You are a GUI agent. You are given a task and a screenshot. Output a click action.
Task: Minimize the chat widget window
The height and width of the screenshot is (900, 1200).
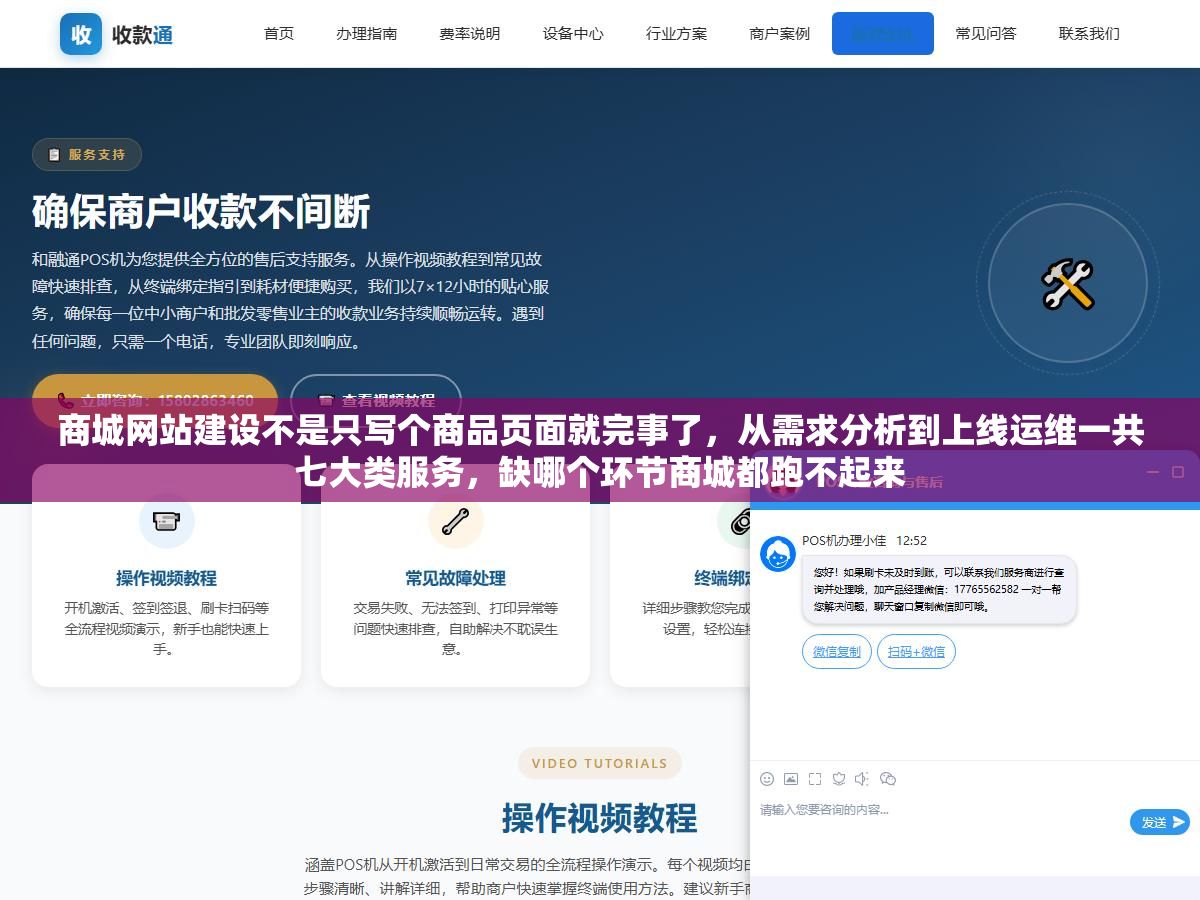pyautogui.click(x=1152, y=473)
